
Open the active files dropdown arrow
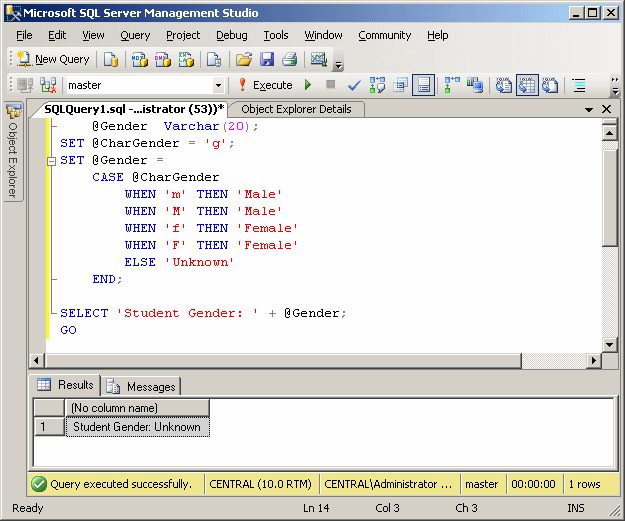[588, 110]
